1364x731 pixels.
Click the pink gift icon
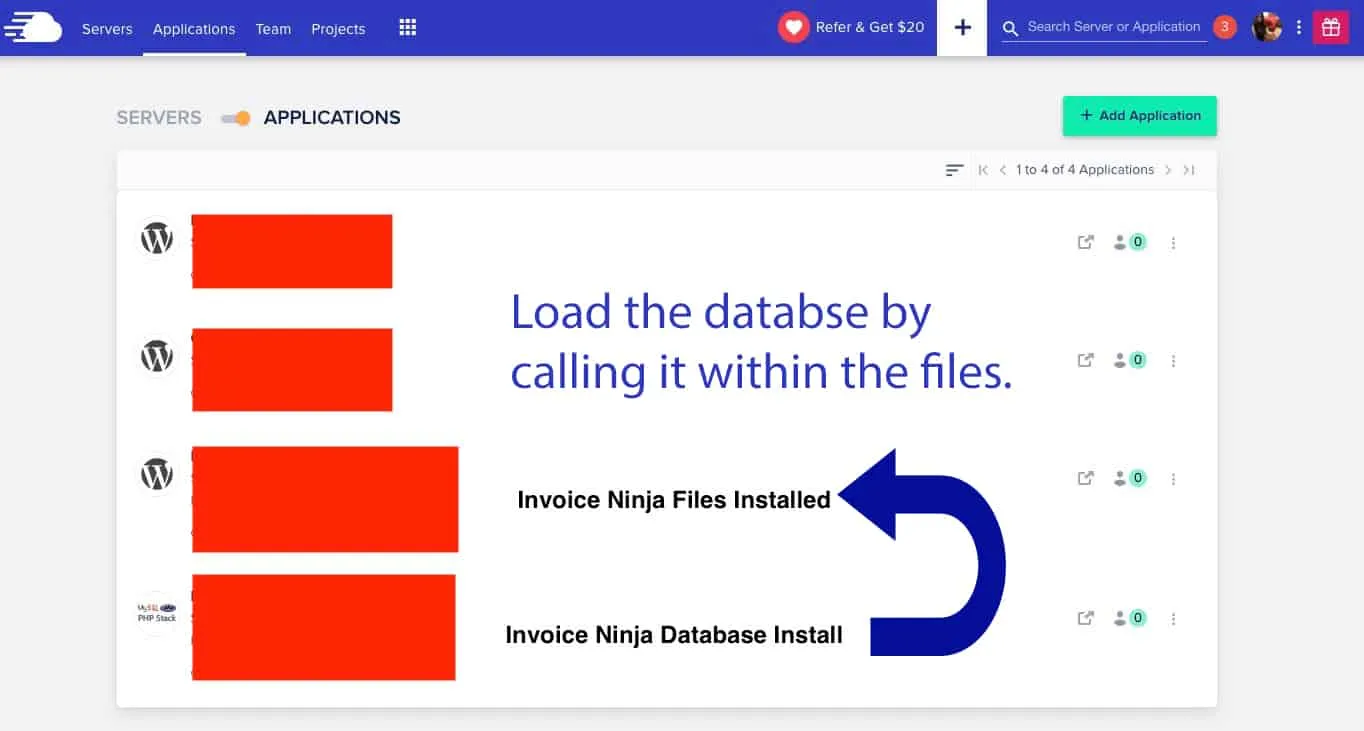1330,28
